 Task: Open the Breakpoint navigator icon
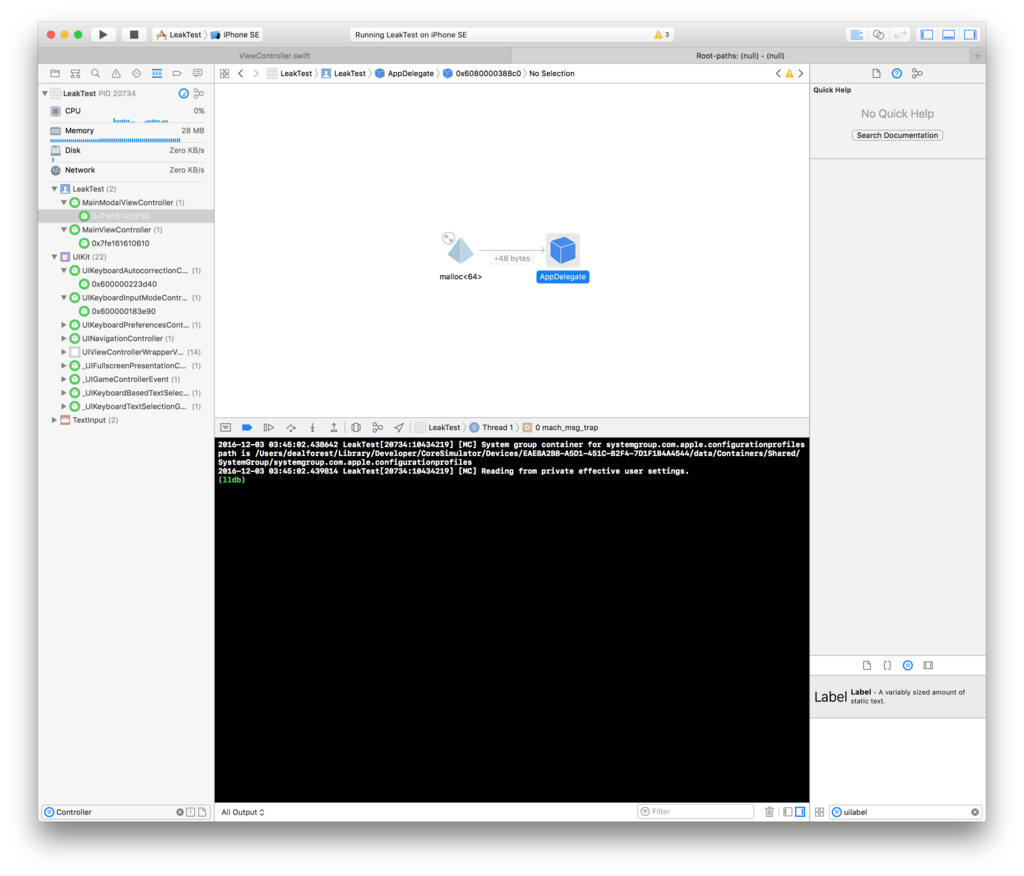tap(177, 74)
